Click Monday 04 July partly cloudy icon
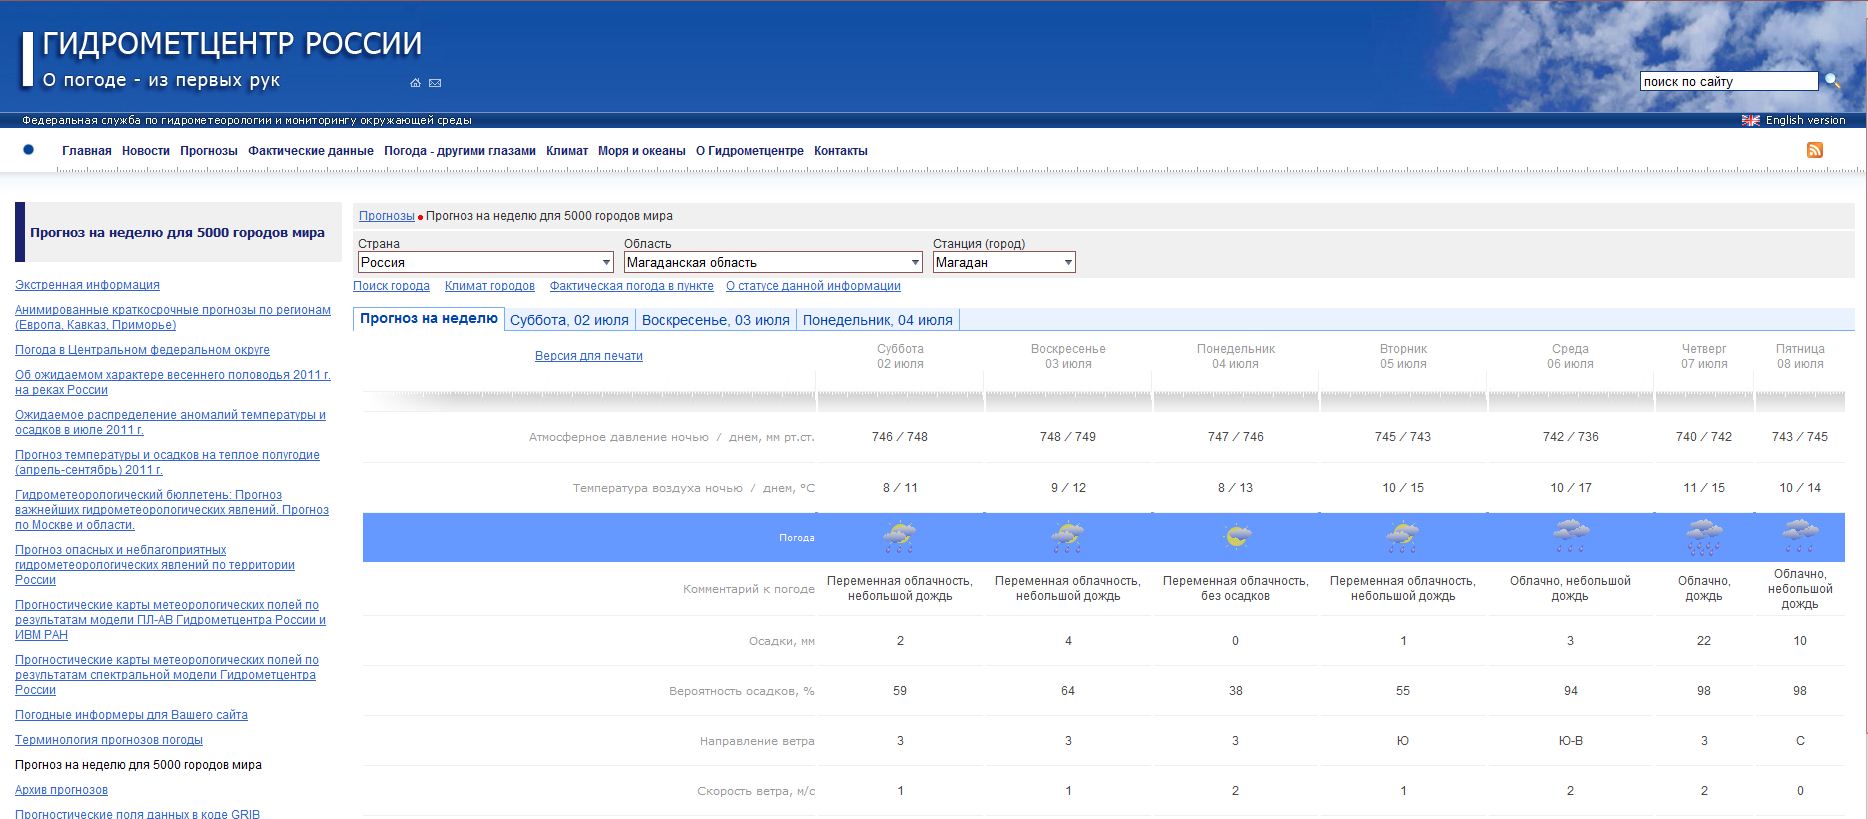Image resolution: width=1868 pixels, height=819 pixels. click(1236, 538)
